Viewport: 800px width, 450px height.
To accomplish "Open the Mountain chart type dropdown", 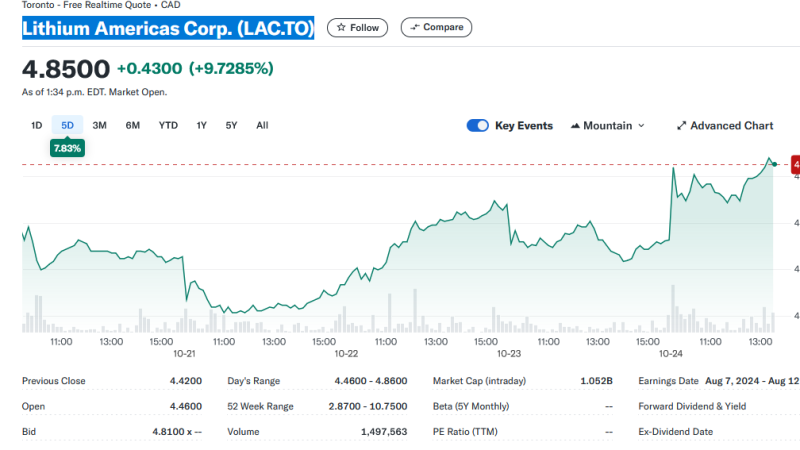I will coord(607,126).
